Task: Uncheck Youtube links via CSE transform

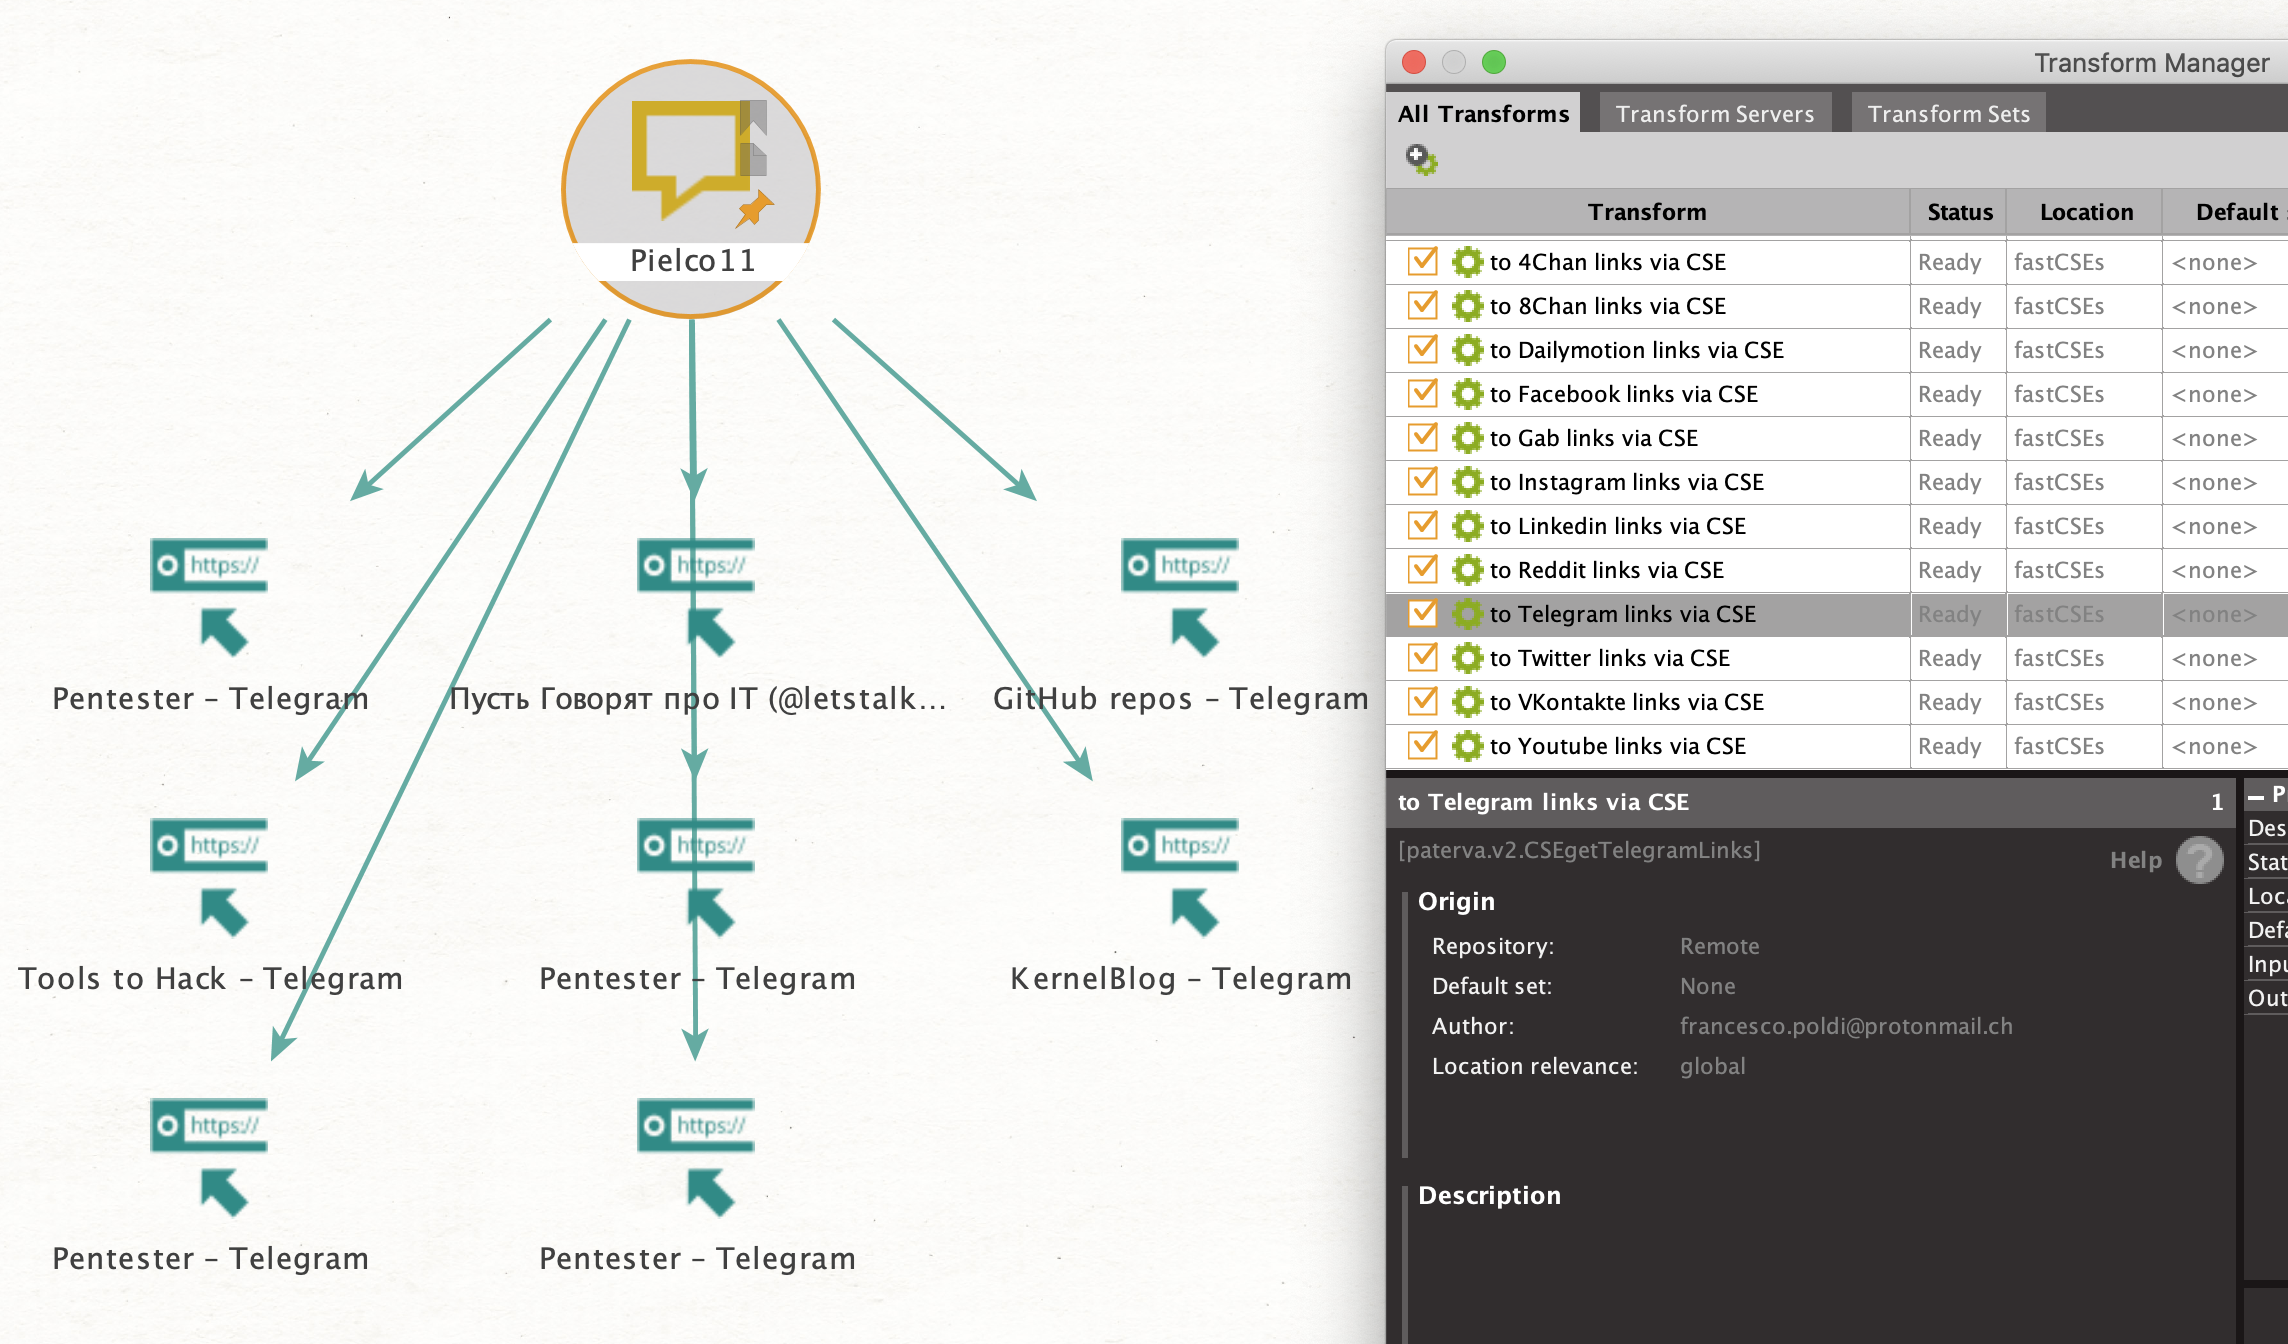Action: coord(1422,745)
